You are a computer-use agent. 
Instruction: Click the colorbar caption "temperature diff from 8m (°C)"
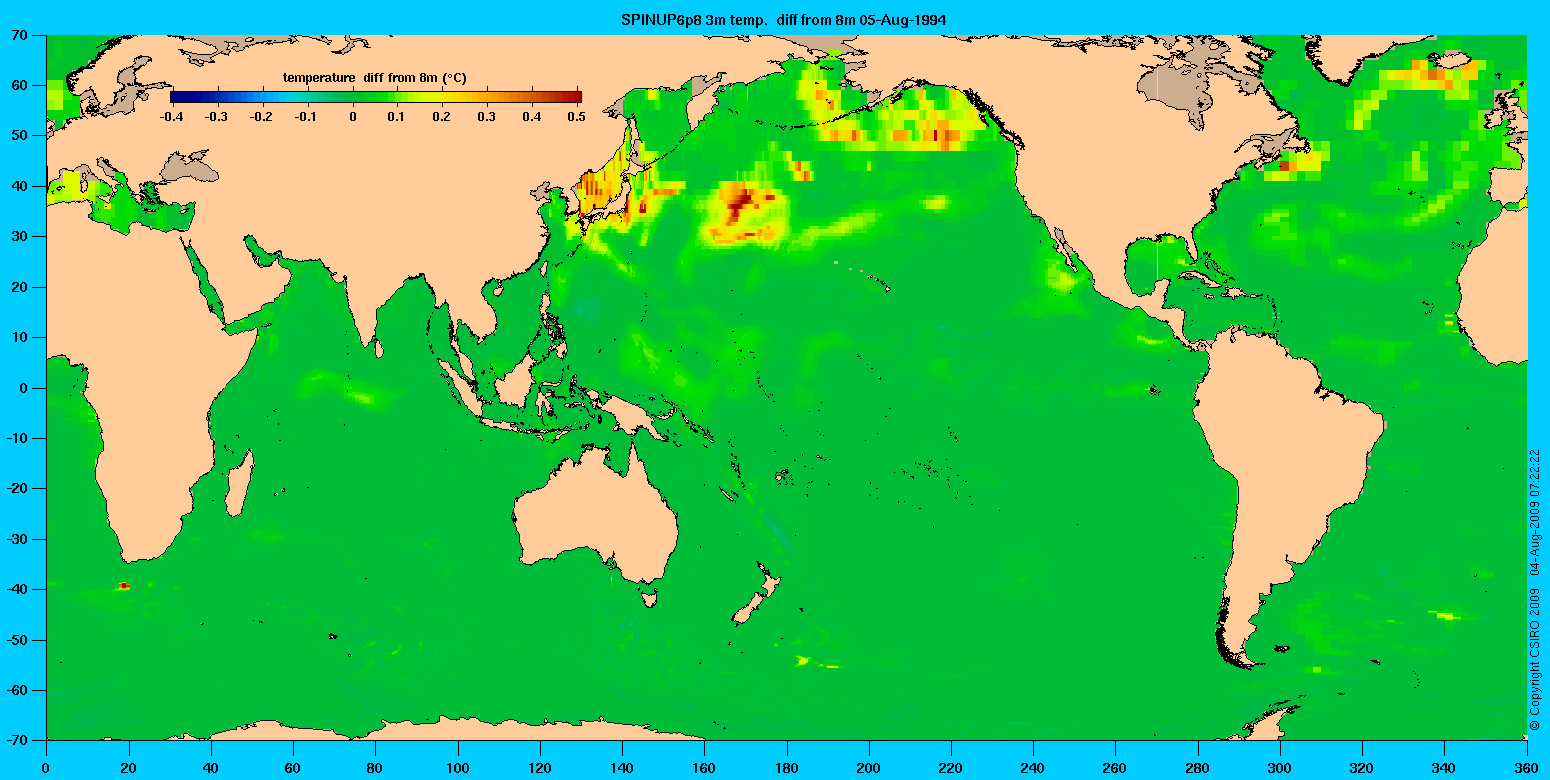point(375,77)
